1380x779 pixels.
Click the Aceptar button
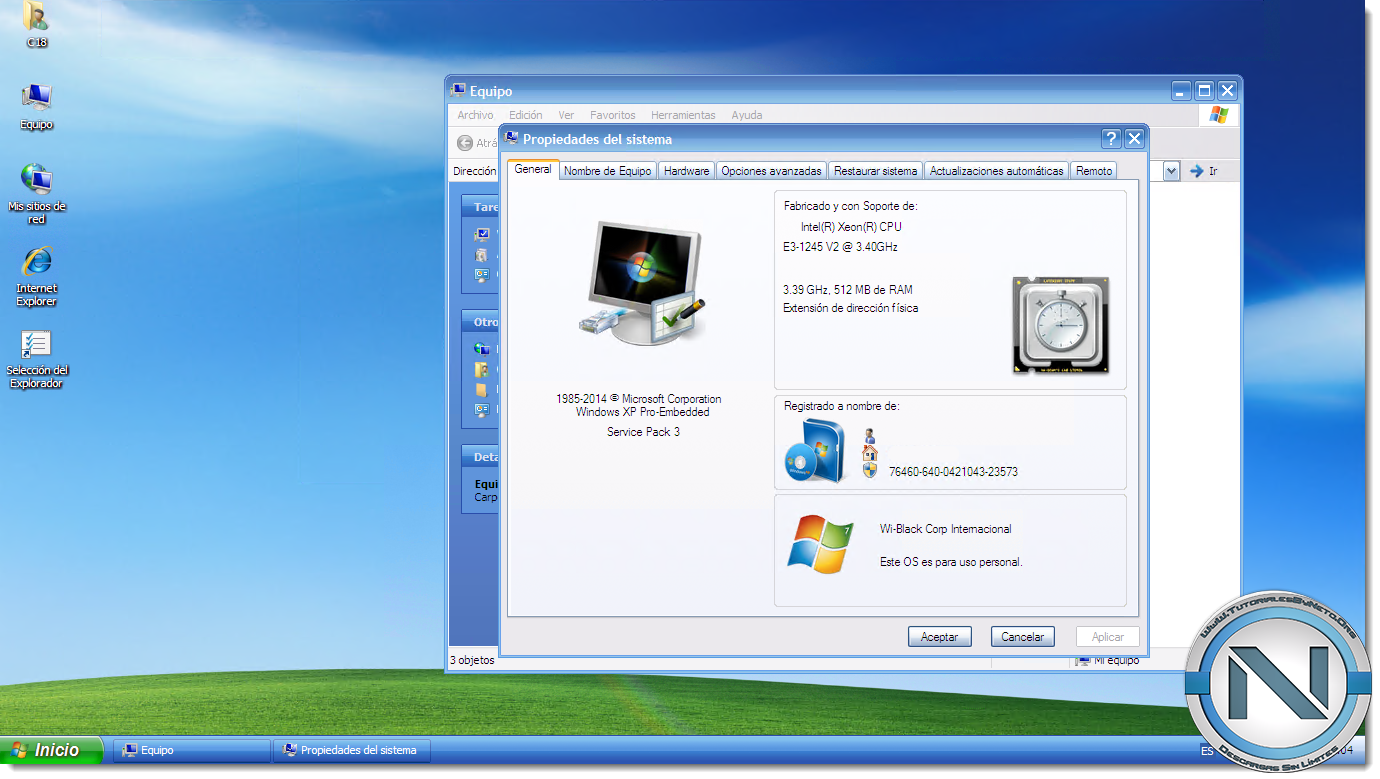coord(939,636)
